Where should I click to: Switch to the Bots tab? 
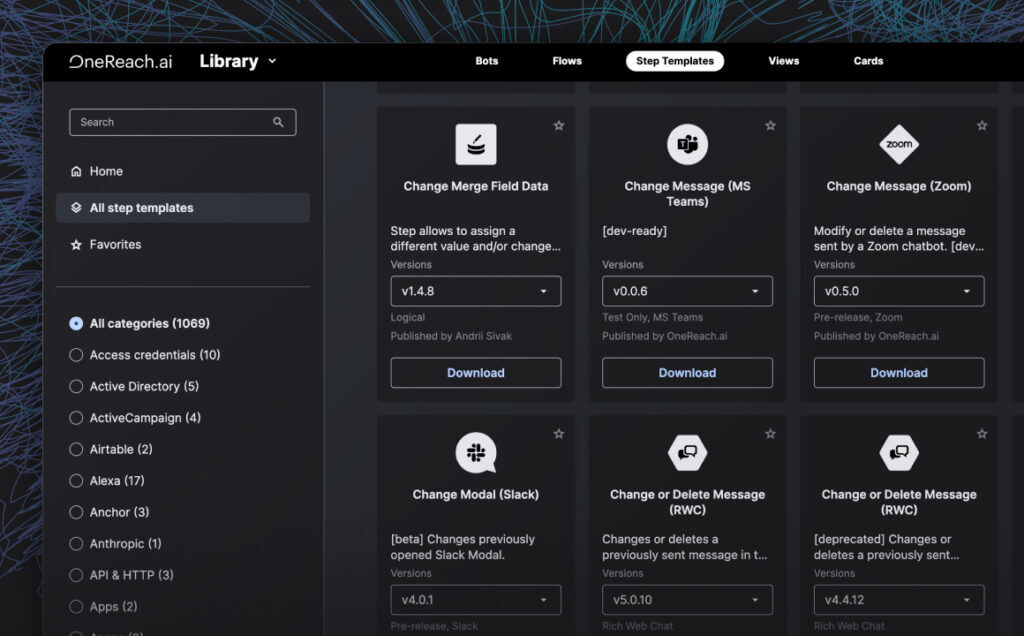click(x=487, y=61)
